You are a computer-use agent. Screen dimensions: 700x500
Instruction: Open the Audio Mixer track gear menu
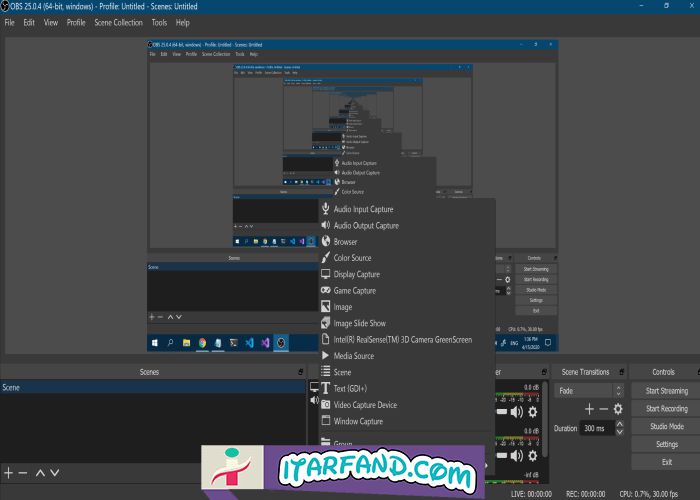coord(533,411)
